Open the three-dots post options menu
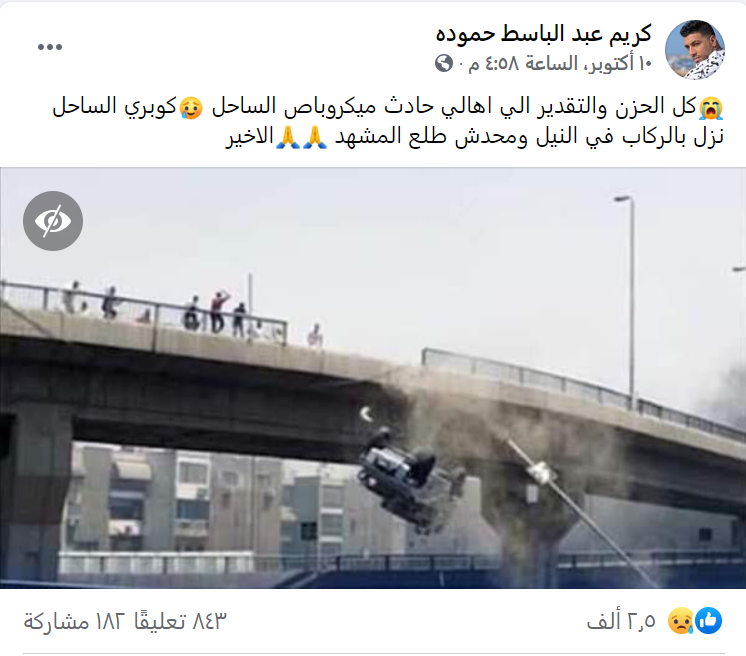 coord(50,47)
